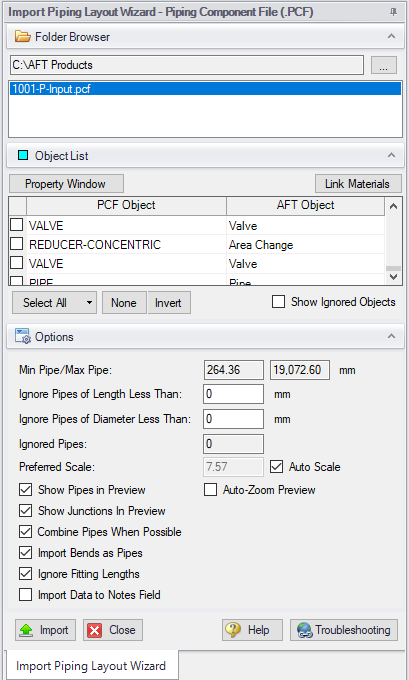
Task: Click the pin icon in the title bar
Action: tap(393, 12)
